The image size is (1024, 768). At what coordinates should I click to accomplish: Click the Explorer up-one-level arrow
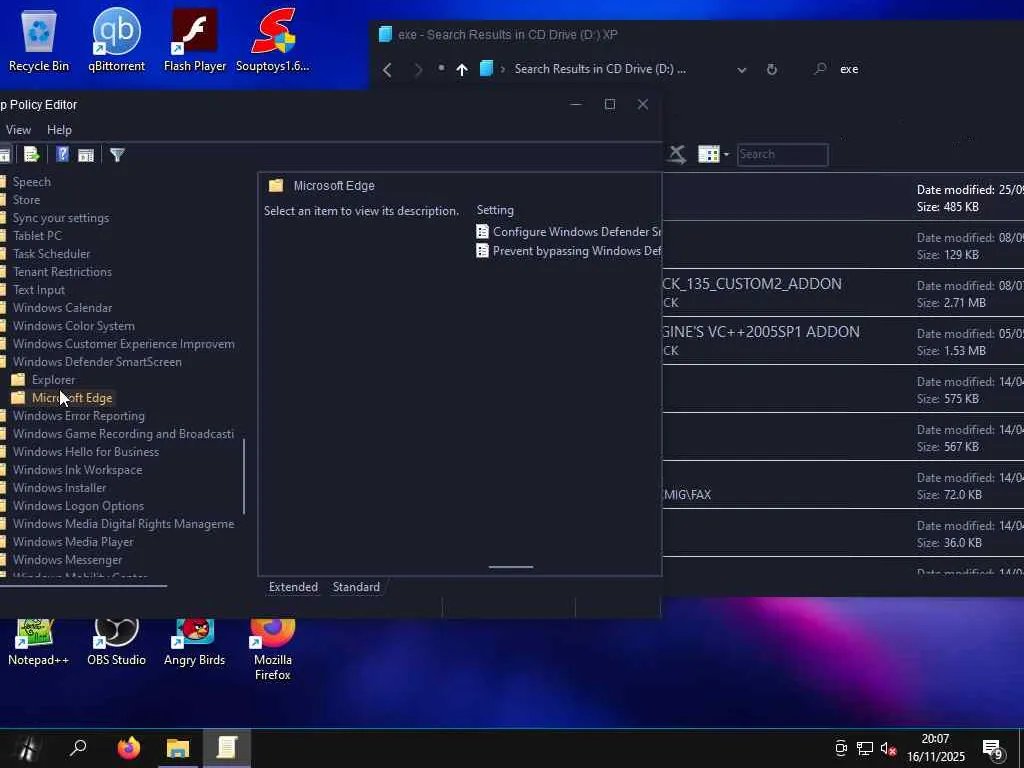462,69
